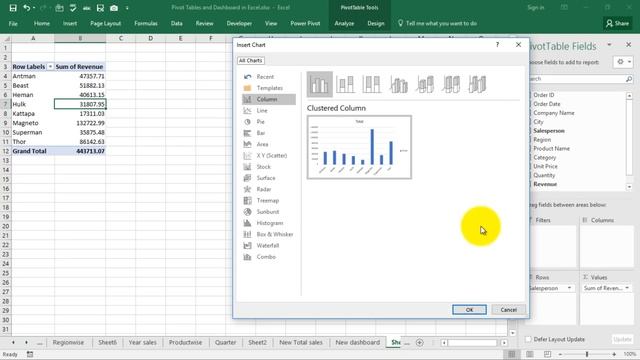Screen dimensions: 640x360
Task: Choose Combo chart type
Action: point(269,257)
